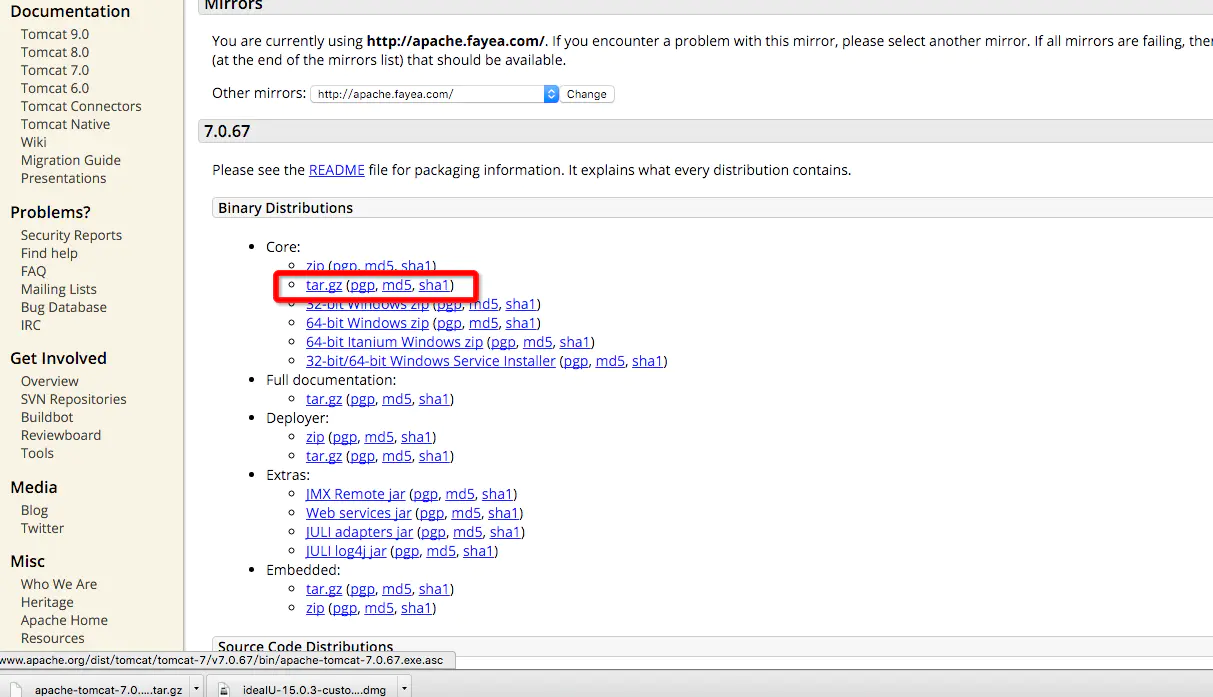Download the JULI adapters jar
This screenshot has width=1213, height=697.
pos(359,532)
